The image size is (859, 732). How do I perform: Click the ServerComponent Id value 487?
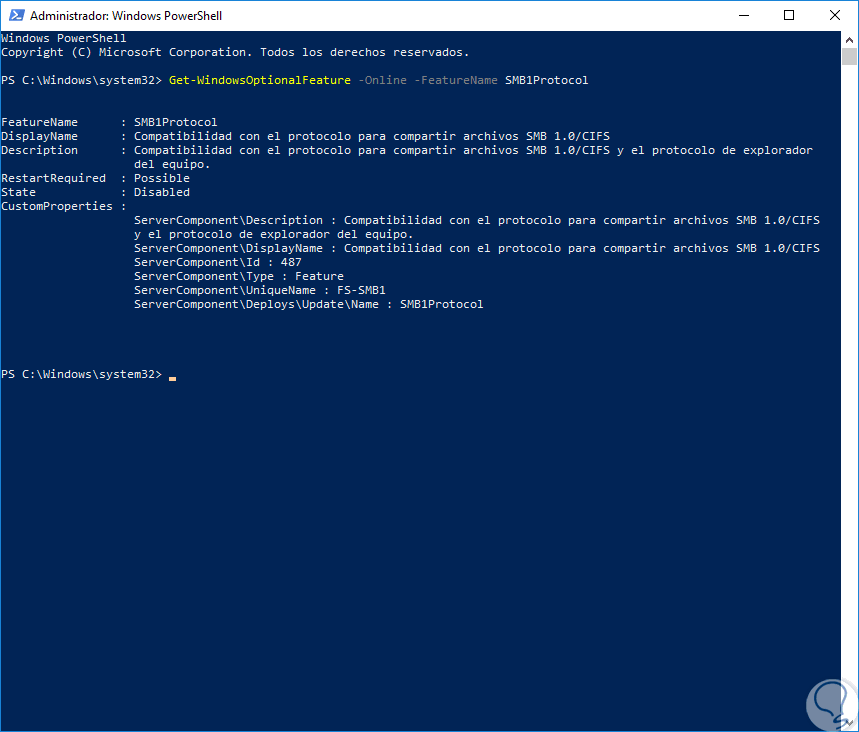pos(291,262)
